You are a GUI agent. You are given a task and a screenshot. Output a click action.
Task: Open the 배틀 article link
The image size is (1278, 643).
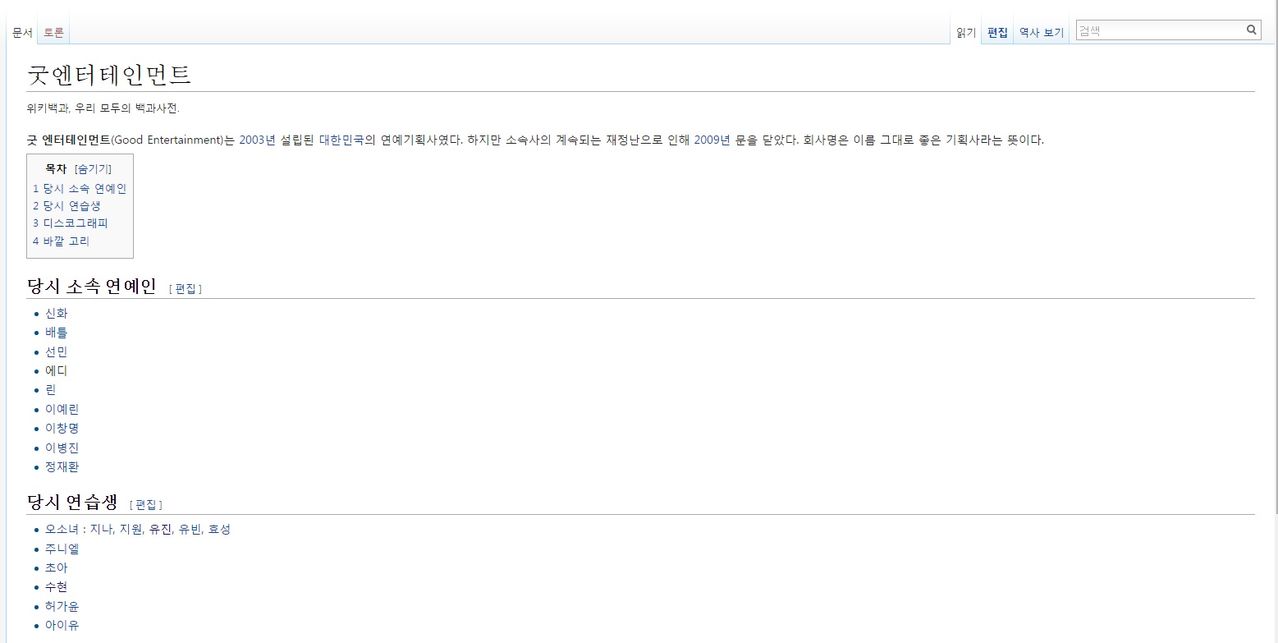click(x=56, y=332)
